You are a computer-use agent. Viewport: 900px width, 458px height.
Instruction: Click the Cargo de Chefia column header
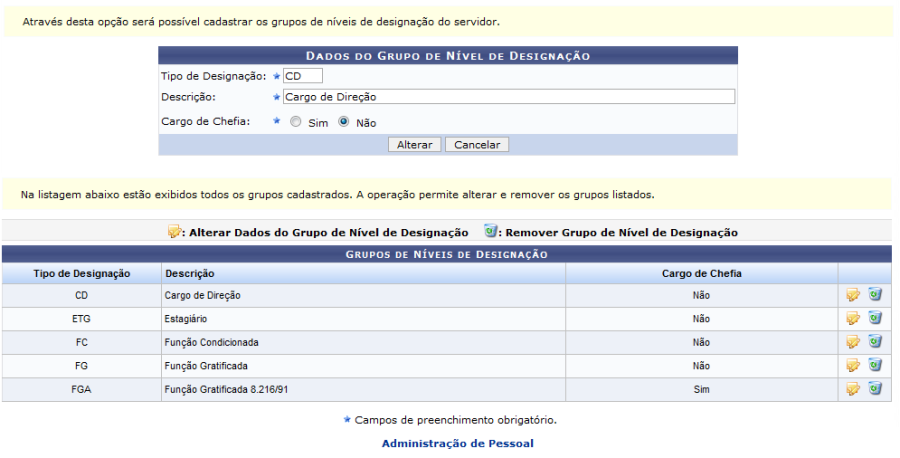click(701, 273)
